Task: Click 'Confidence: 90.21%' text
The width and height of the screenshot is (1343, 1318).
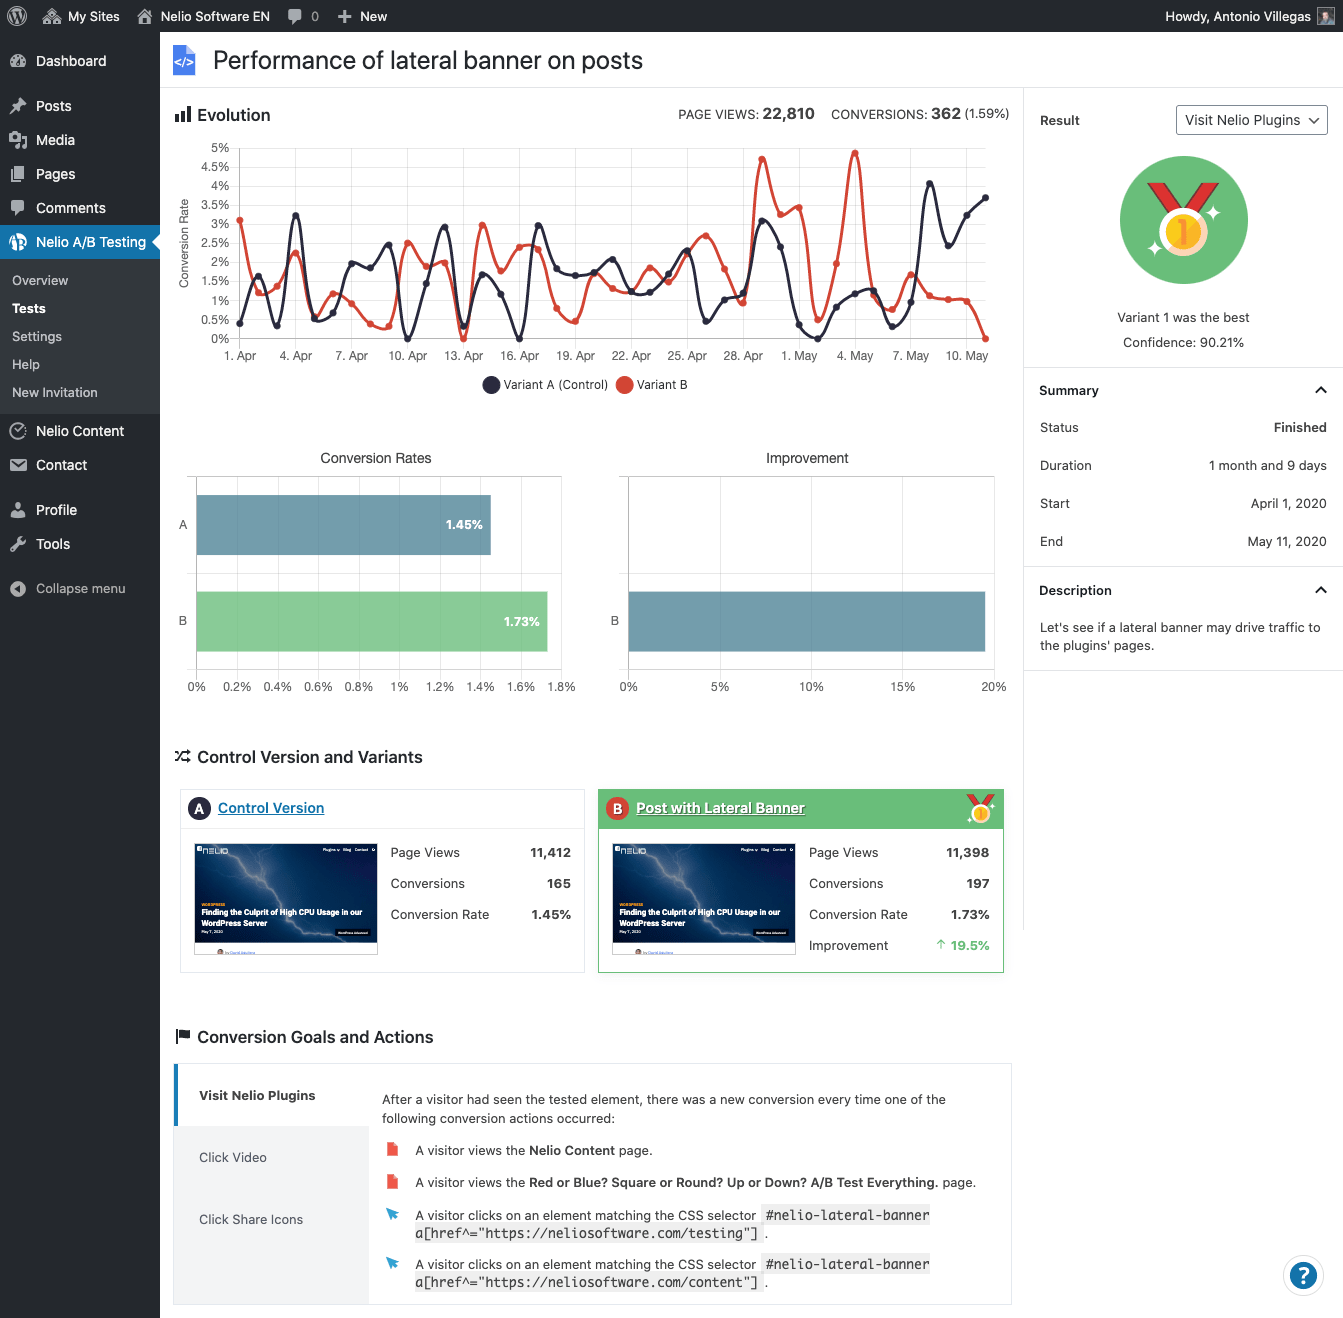Action: (x=1183, y=342)
